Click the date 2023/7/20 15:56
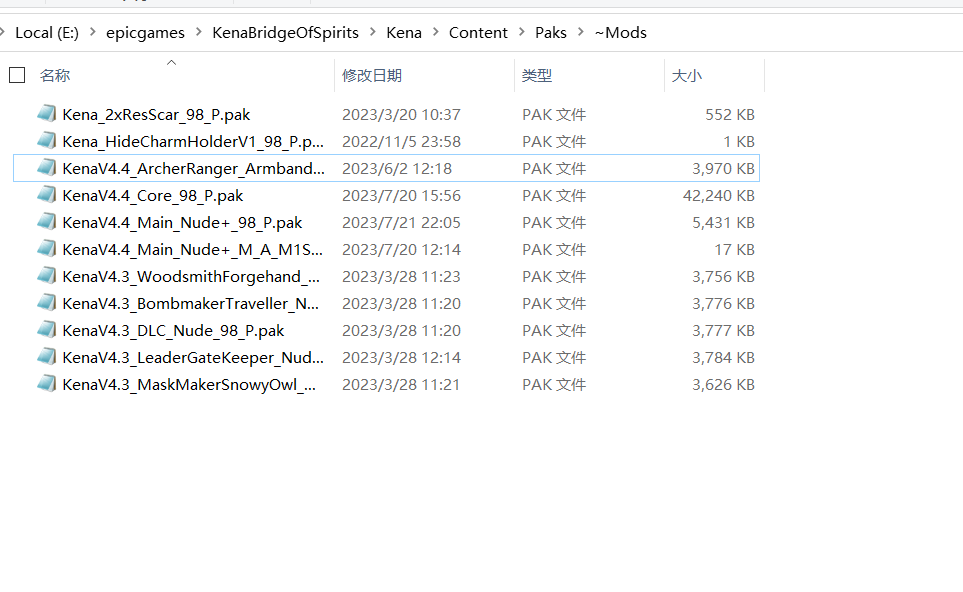963x592 pixels. 401,196
